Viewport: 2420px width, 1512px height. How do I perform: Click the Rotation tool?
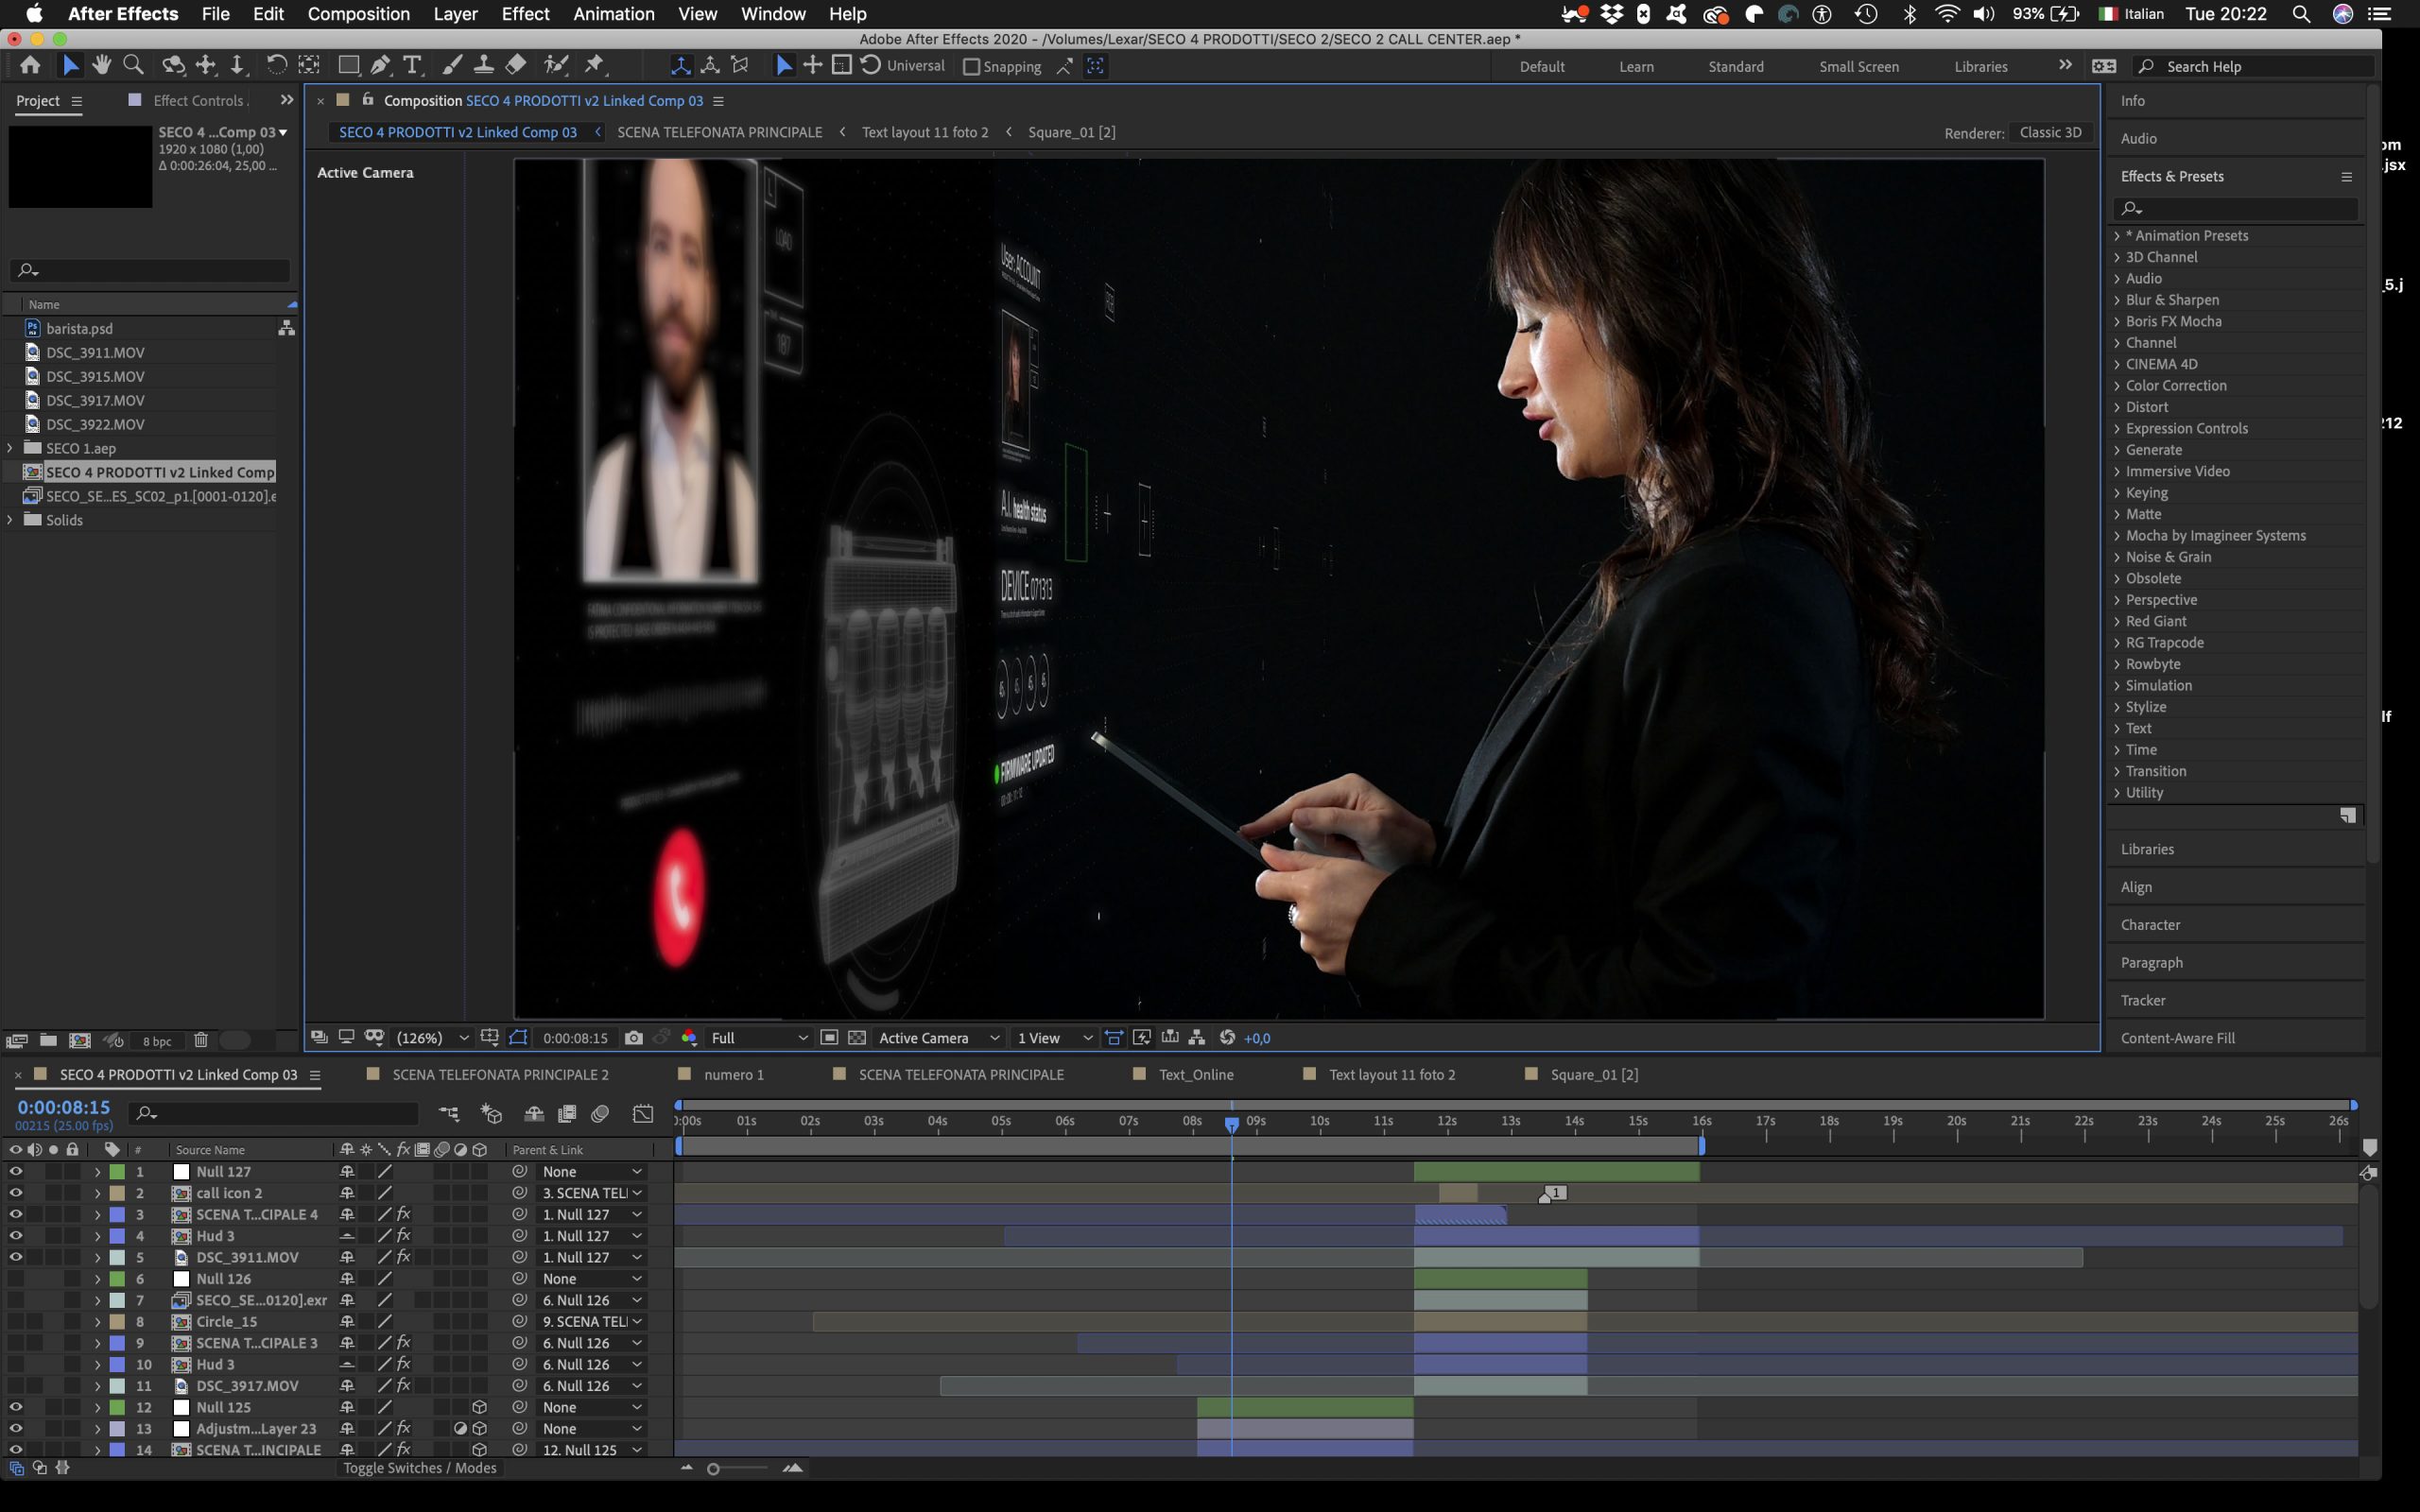point(277,66)
